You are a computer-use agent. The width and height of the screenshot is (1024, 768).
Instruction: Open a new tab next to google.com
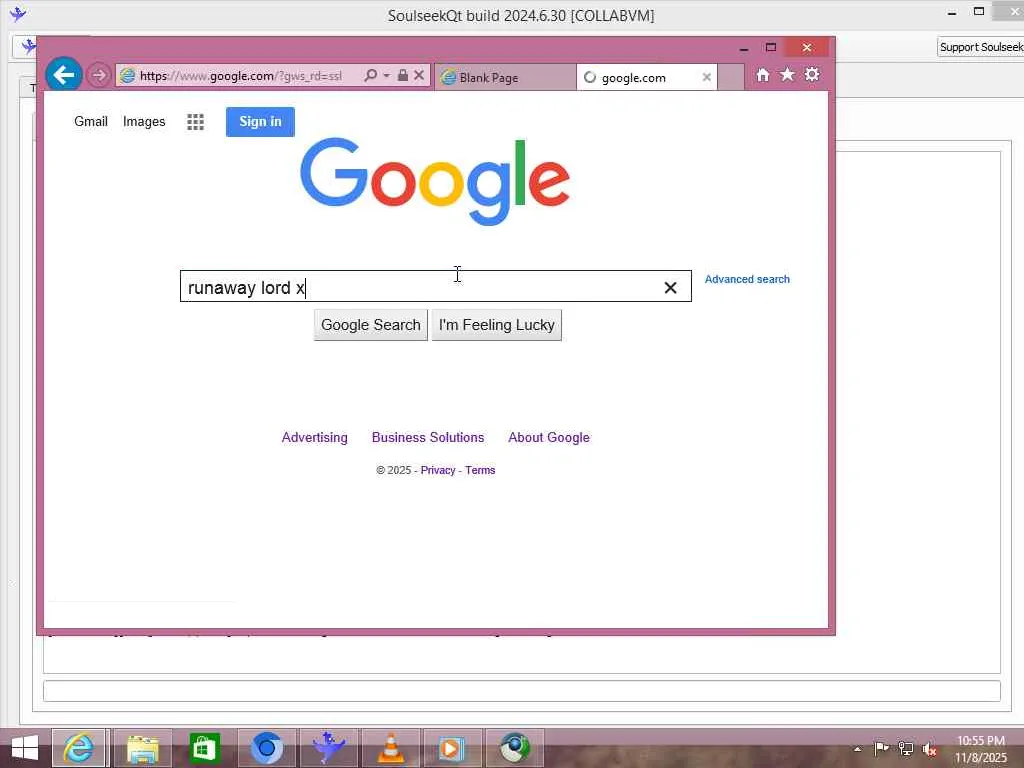coord(731,77)
